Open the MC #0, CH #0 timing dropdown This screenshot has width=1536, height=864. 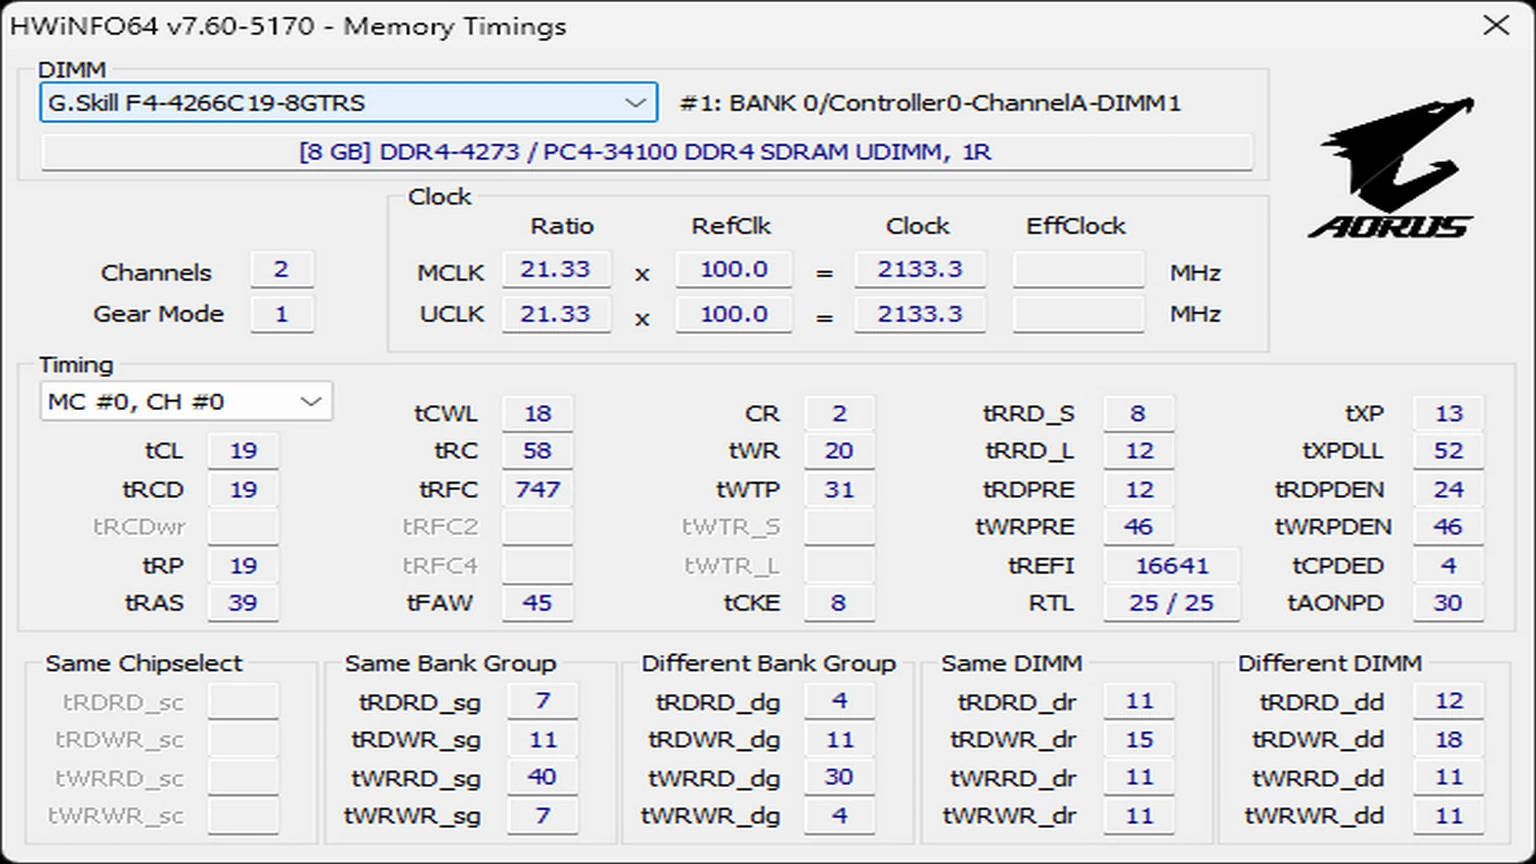186,402
